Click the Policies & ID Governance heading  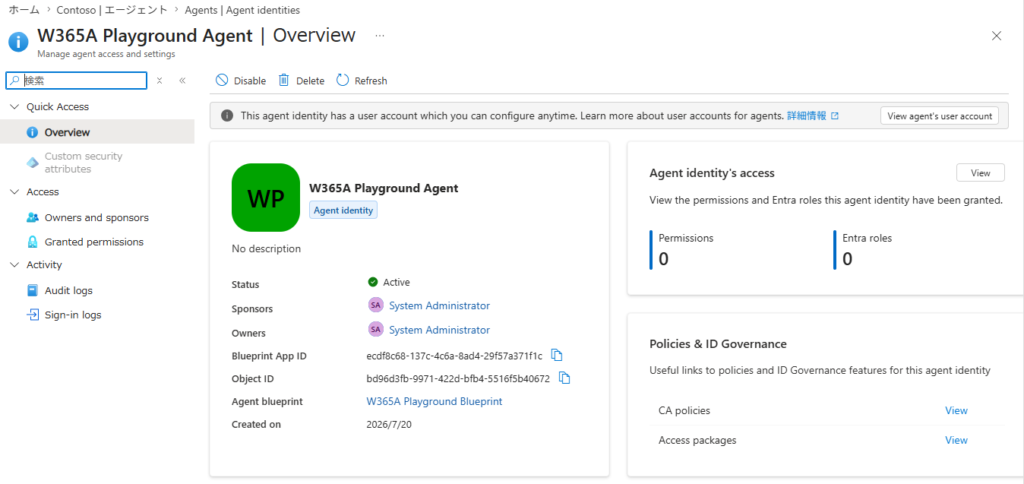(x=718, y=344)
